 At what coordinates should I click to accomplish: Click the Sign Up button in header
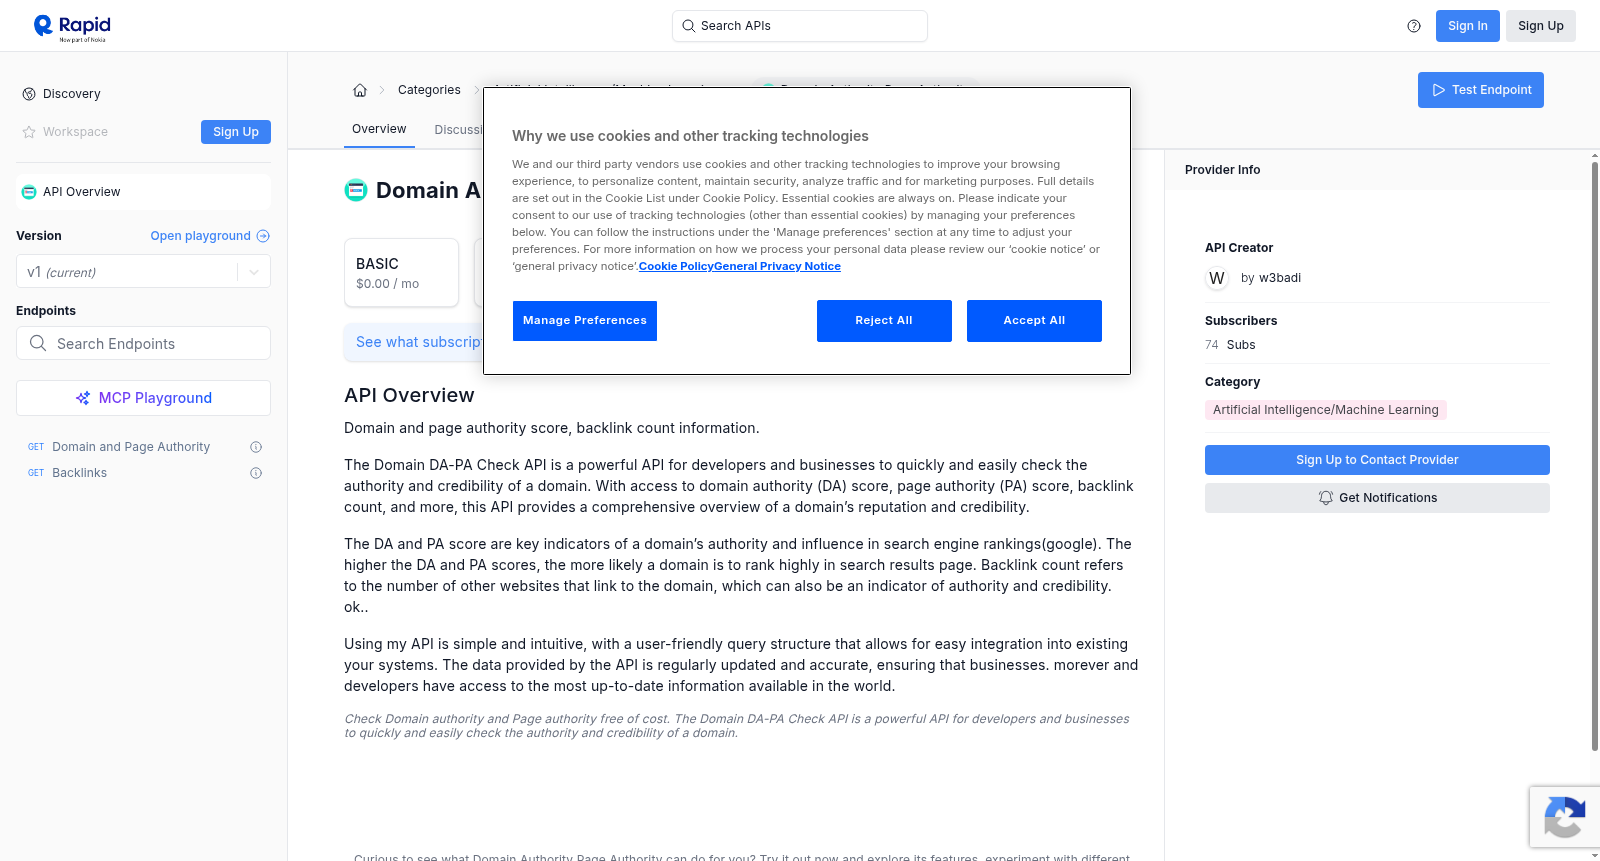point(1540,26)
